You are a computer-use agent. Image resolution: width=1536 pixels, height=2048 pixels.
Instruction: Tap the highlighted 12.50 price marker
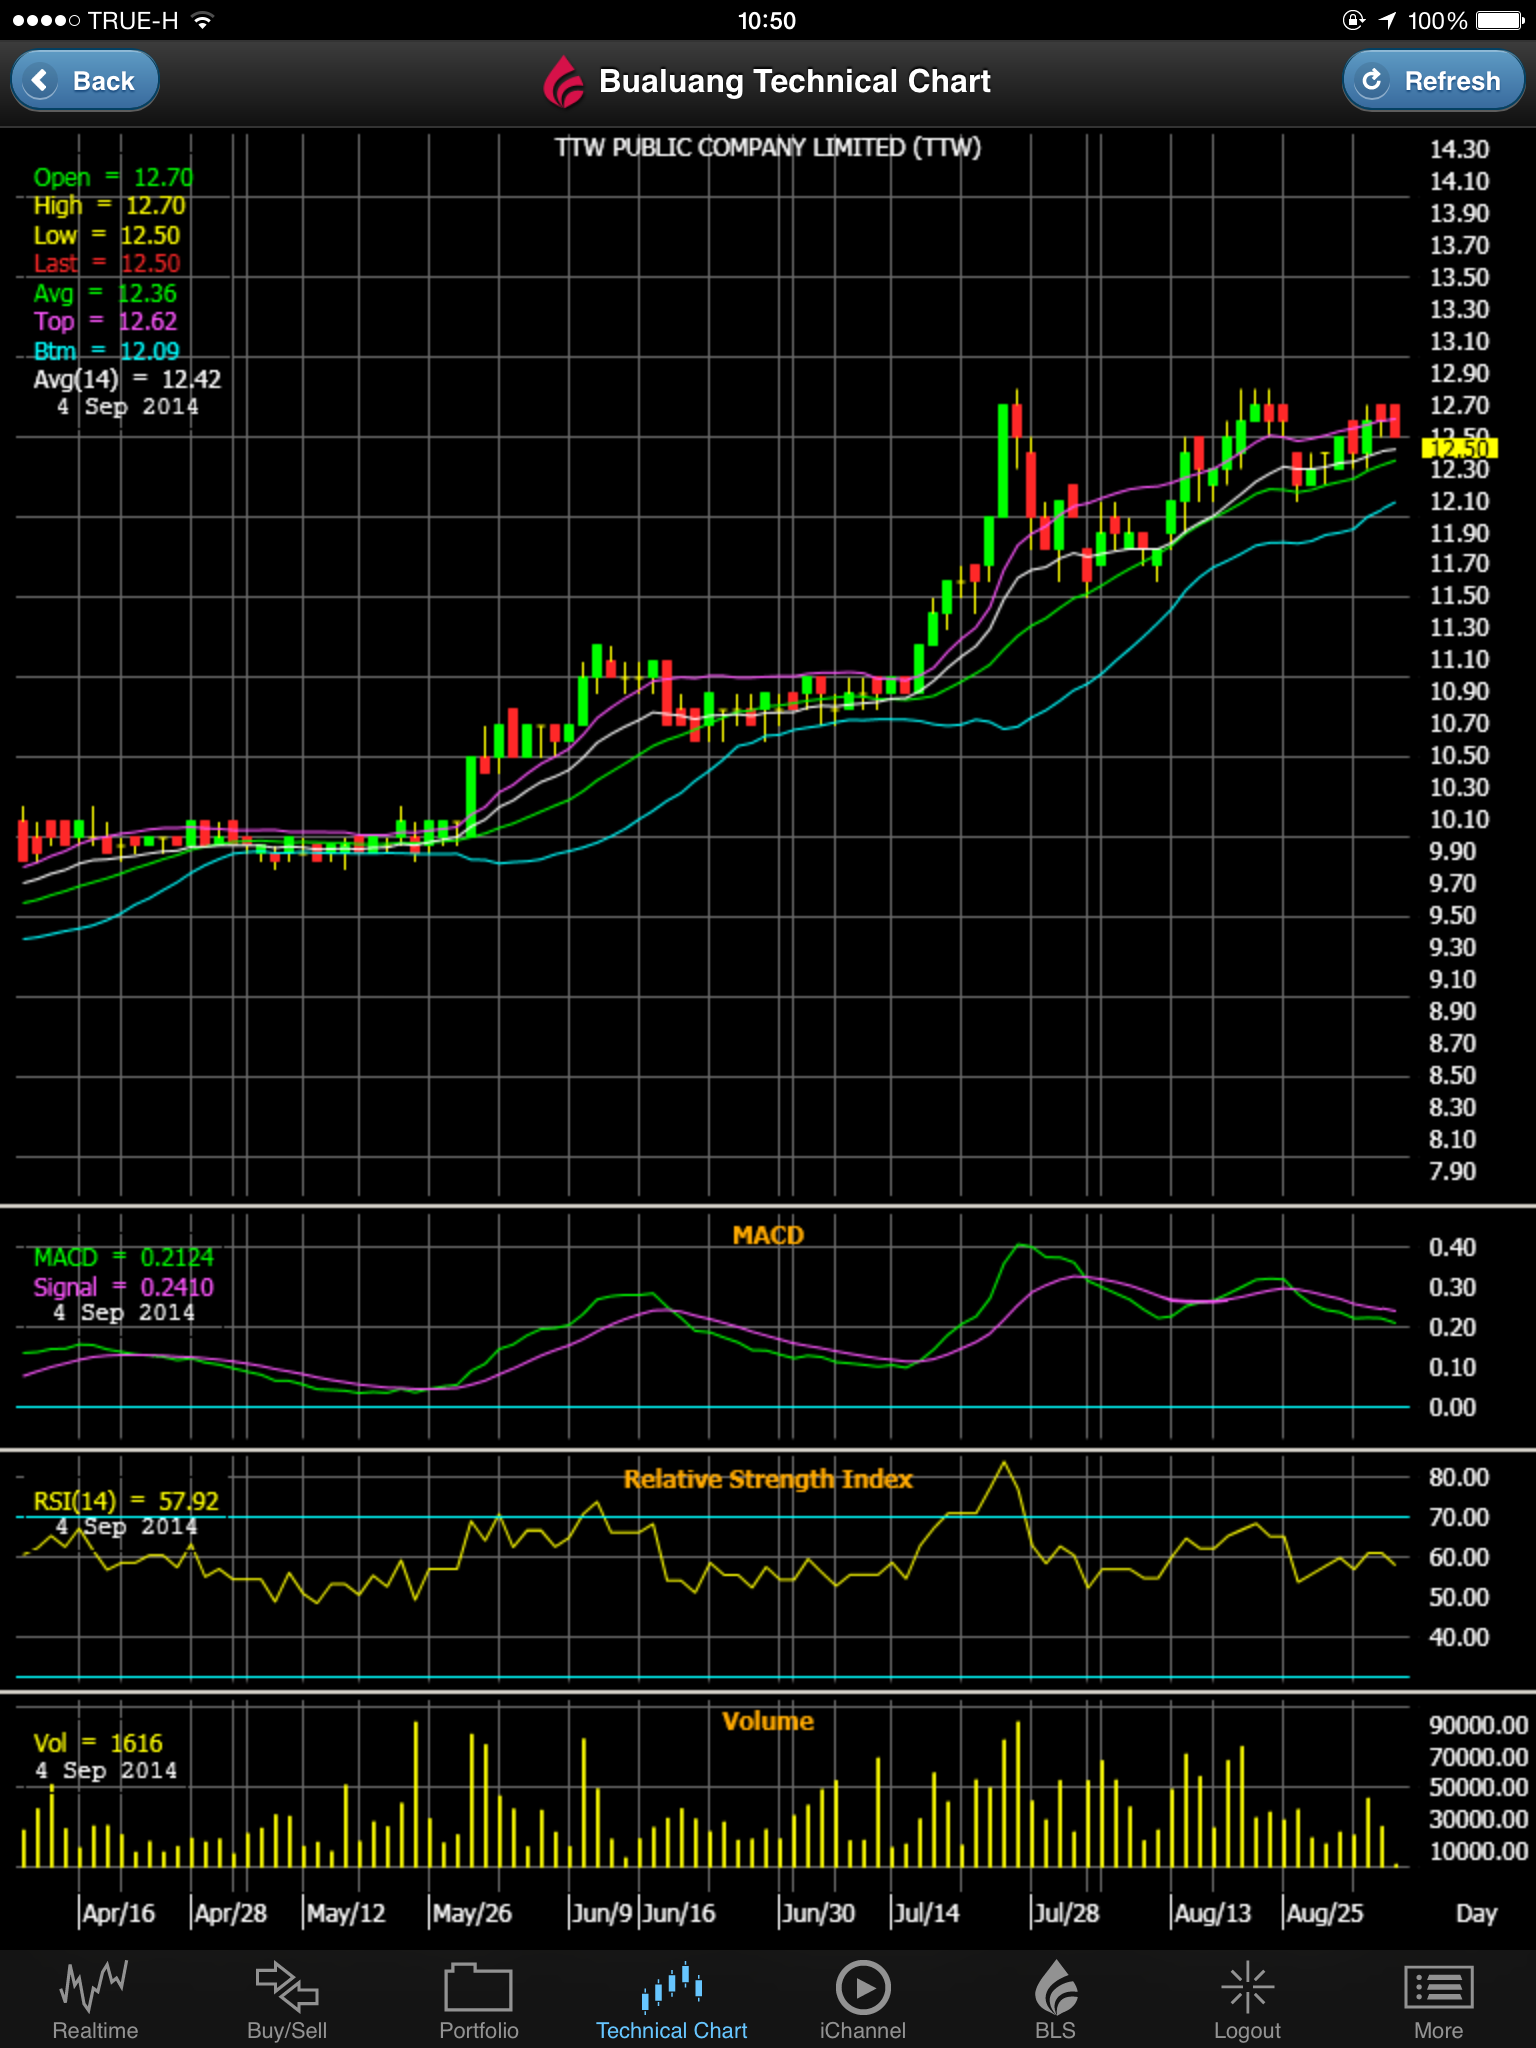1460,448
